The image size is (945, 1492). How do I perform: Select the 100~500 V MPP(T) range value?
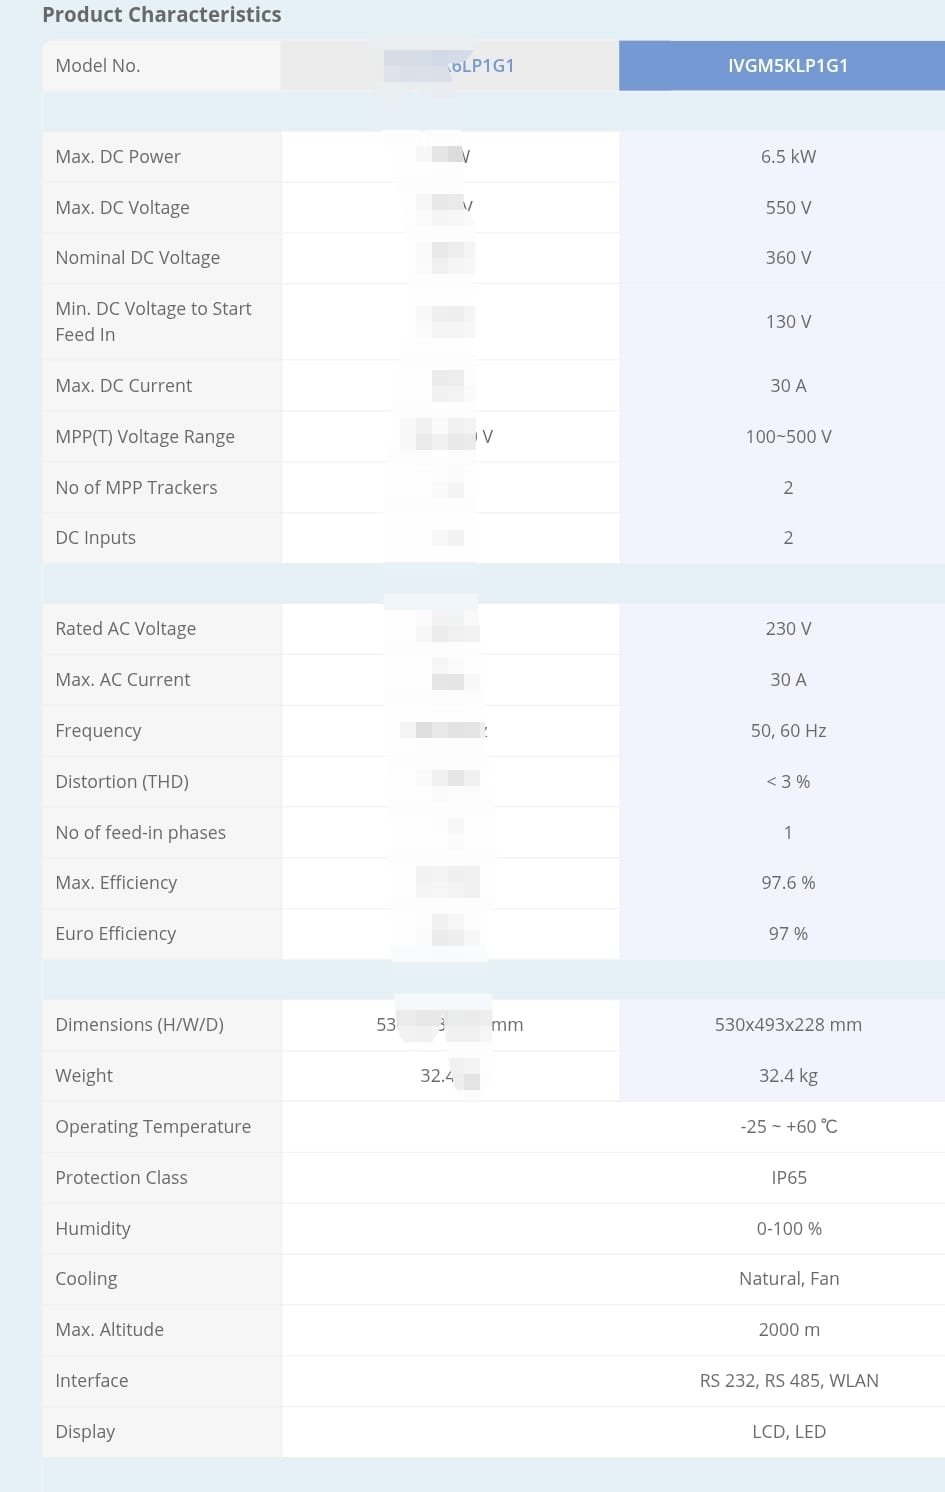click(x=788, y=437)
